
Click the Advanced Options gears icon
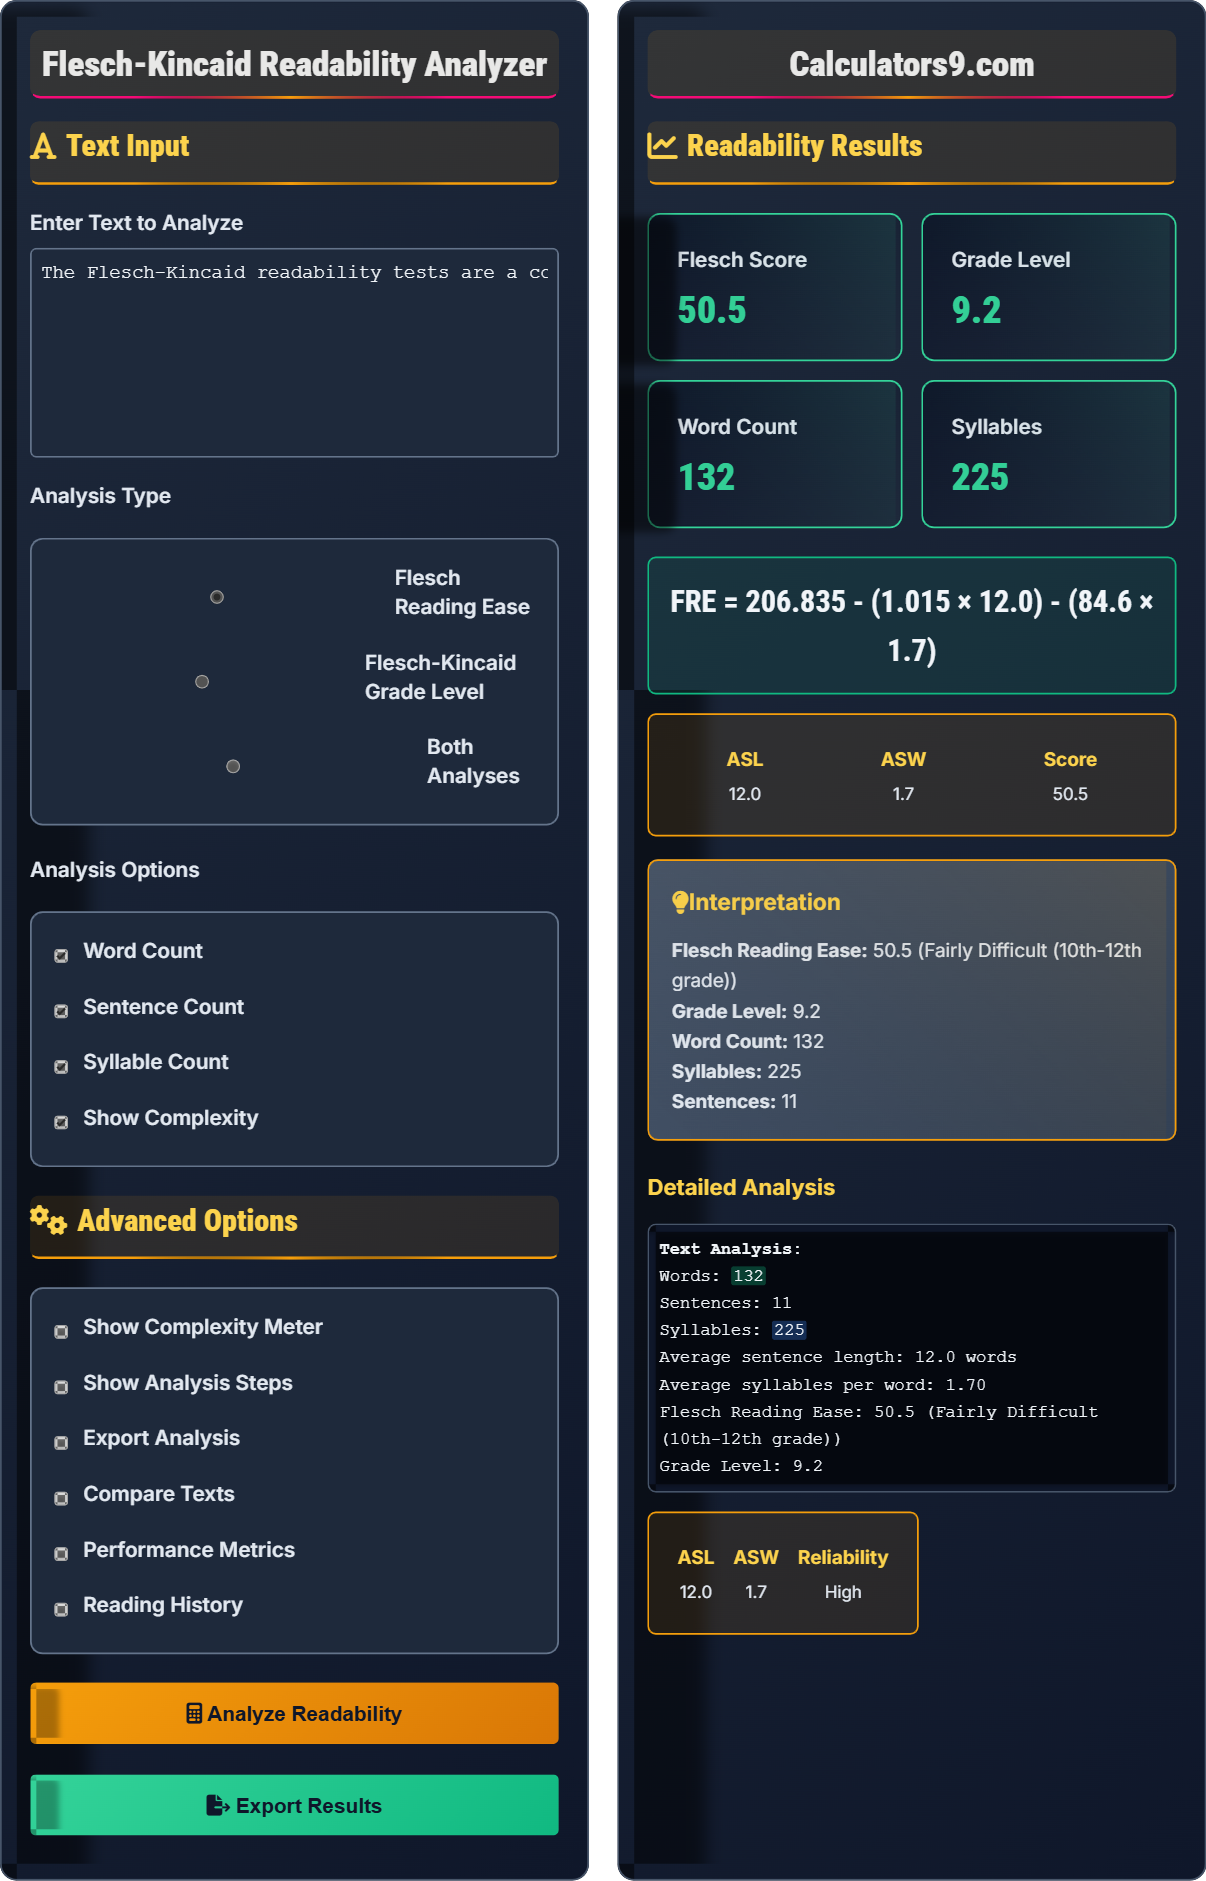tap(48, 1220)
